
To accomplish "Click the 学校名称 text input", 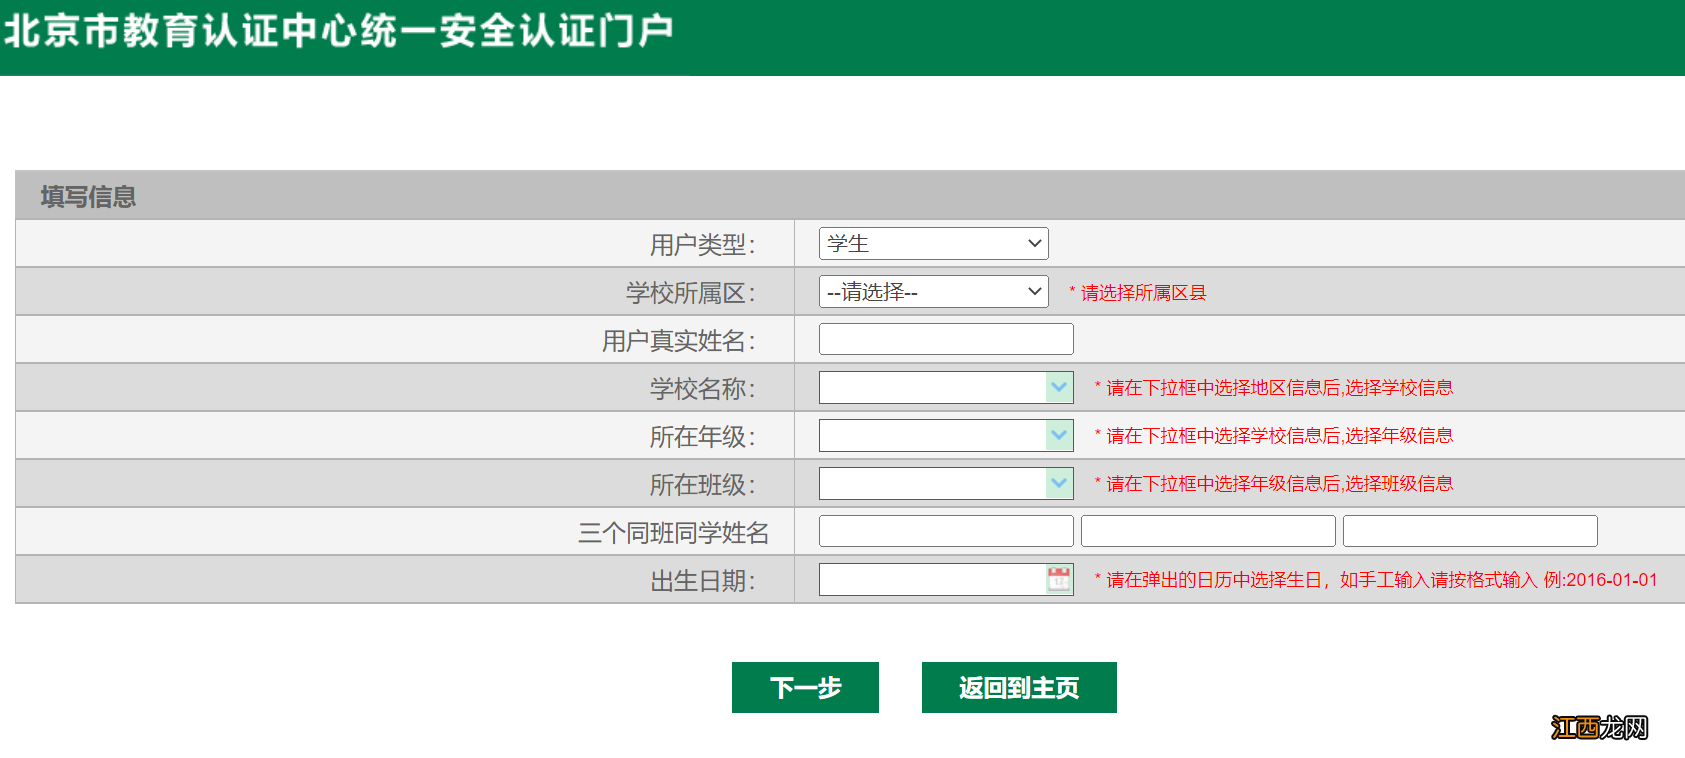I will (932, 387).
